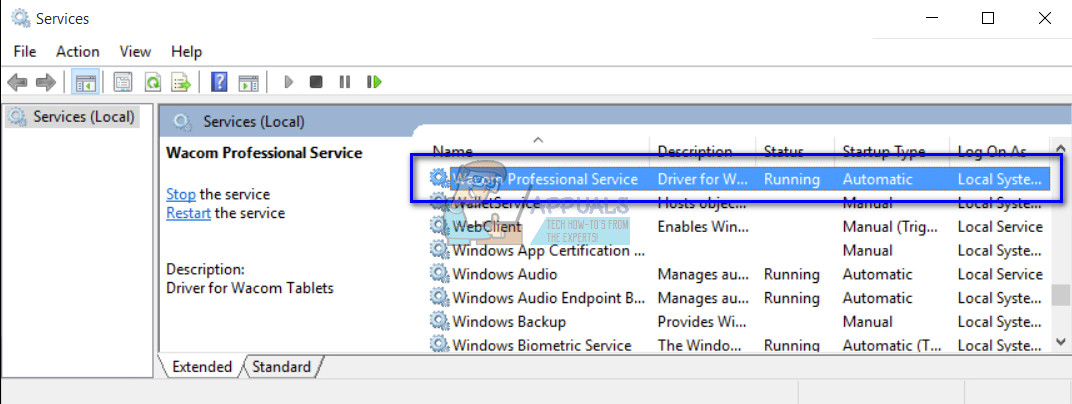Select the Windows App Certification service row

click(x=740, y=250)
